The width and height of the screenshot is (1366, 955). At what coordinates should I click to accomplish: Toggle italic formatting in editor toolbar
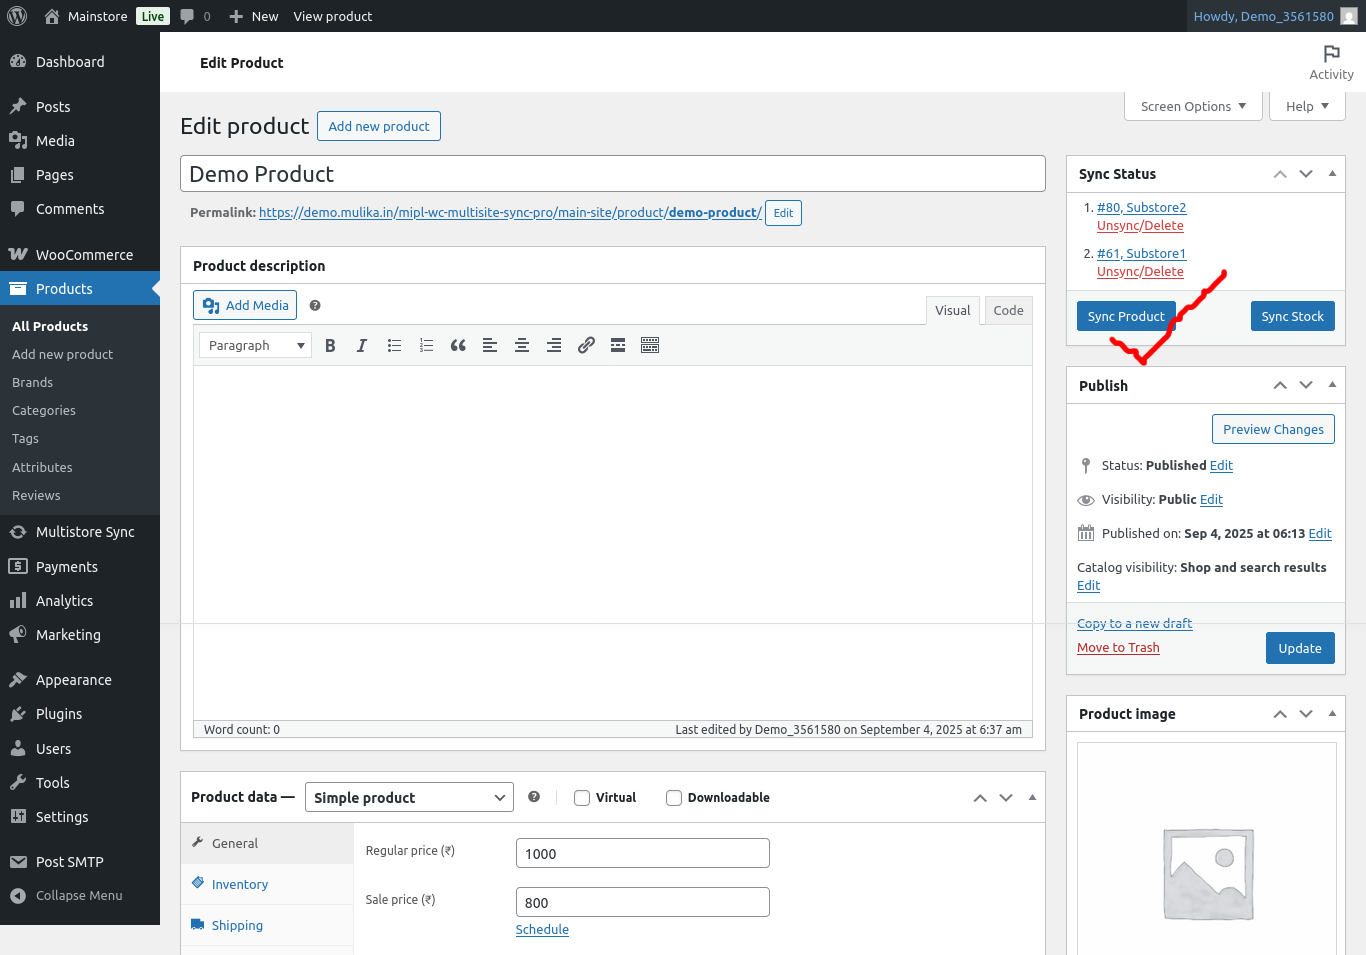coord(362,345)
